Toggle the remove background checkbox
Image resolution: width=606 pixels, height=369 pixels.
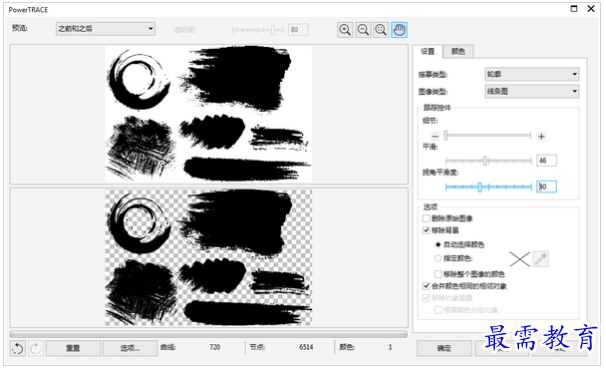(x=426, y=230)
